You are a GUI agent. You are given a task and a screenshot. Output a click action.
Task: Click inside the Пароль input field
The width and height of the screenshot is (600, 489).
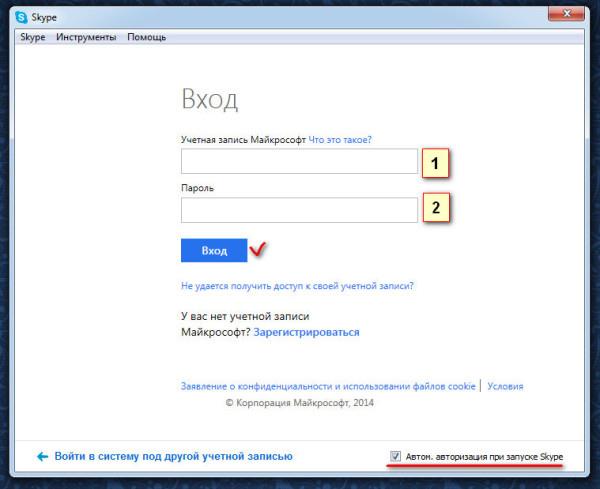click(298, 210)
